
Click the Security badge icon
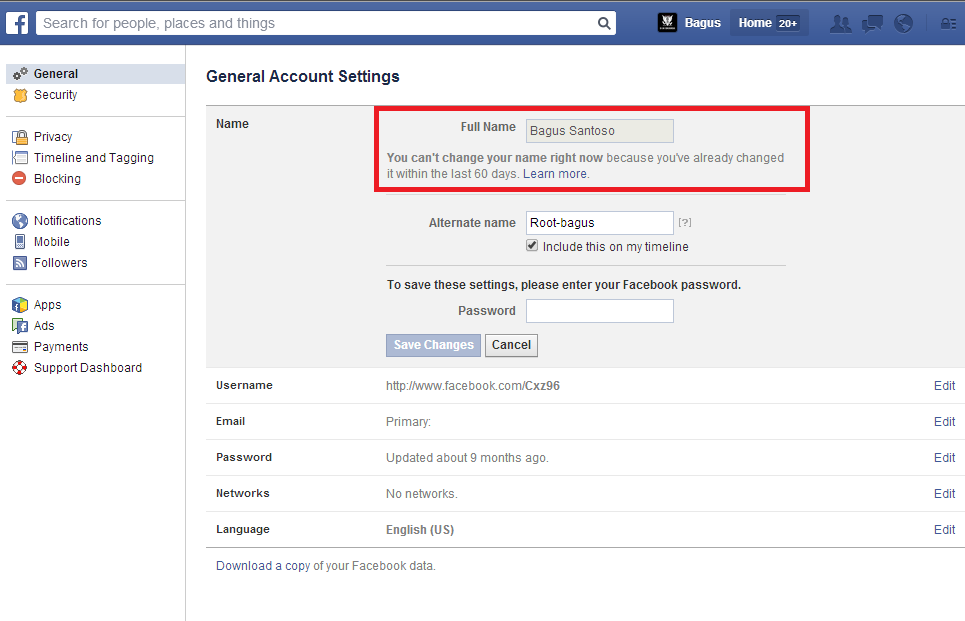click(20, 95)
